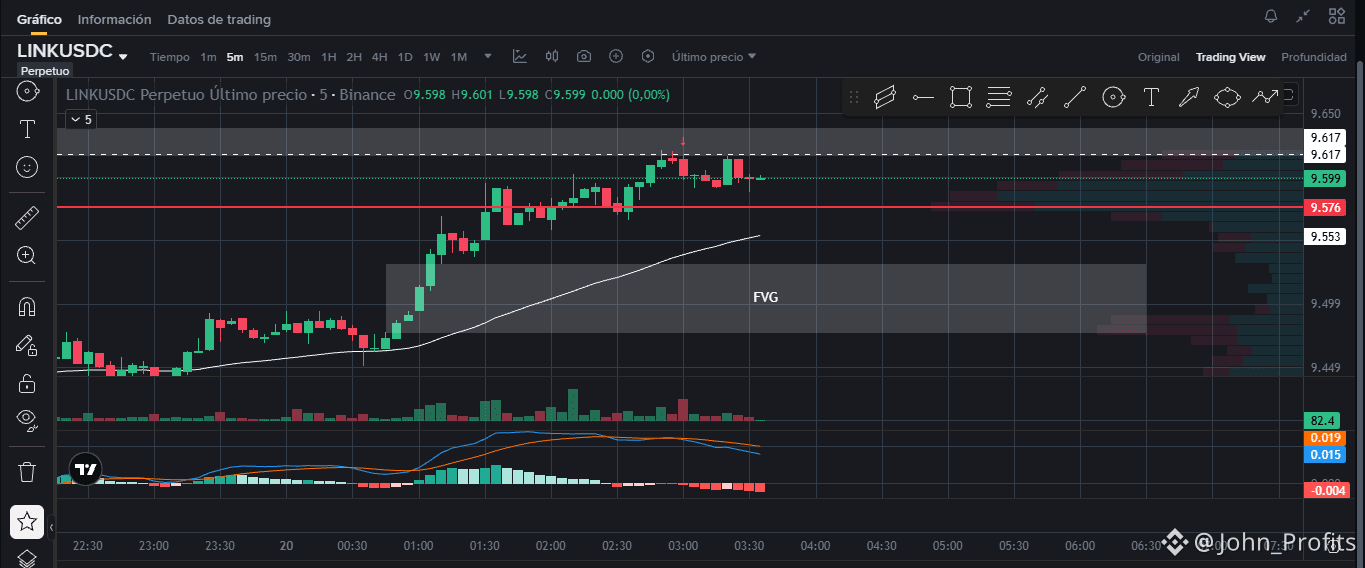The image size is (1365, 568).
Task: Set interval to 1M monthly
Action: 459,57
